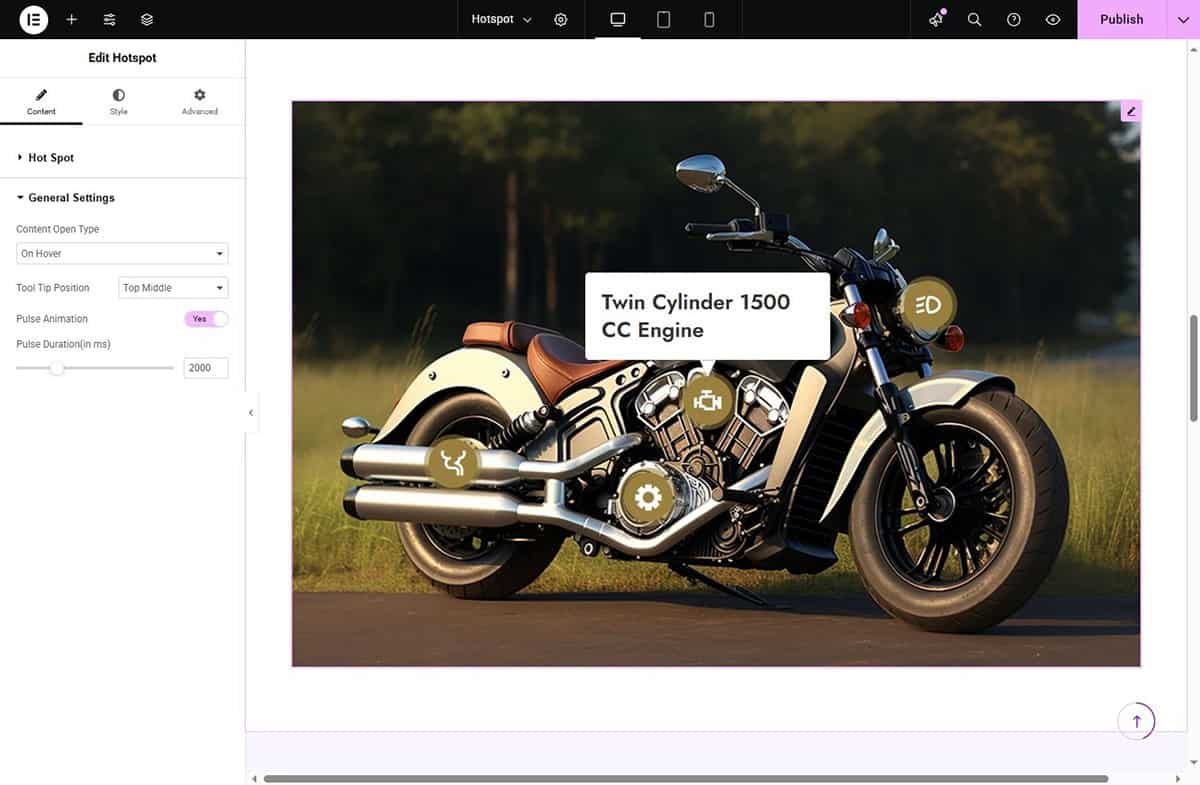Click the Pulse Duration(in ms) label
The width and height of the screenshot is (1200, 785).
(63, 344)
